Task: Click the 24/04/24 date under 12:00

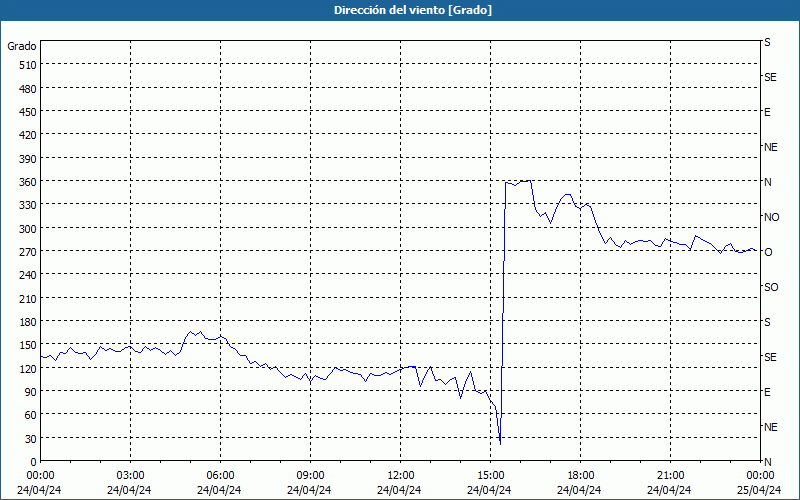Action: pos(399,490)
